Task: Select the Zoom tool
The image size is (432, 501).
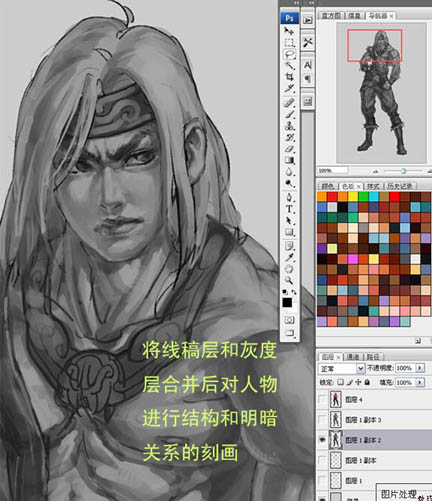Action: pos(289,280)
